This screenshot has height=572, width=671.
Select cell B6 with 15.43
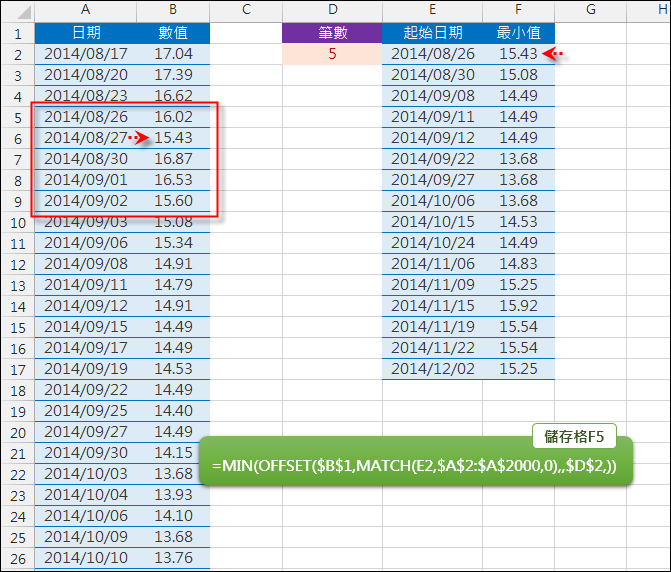[x=173, y=138]
